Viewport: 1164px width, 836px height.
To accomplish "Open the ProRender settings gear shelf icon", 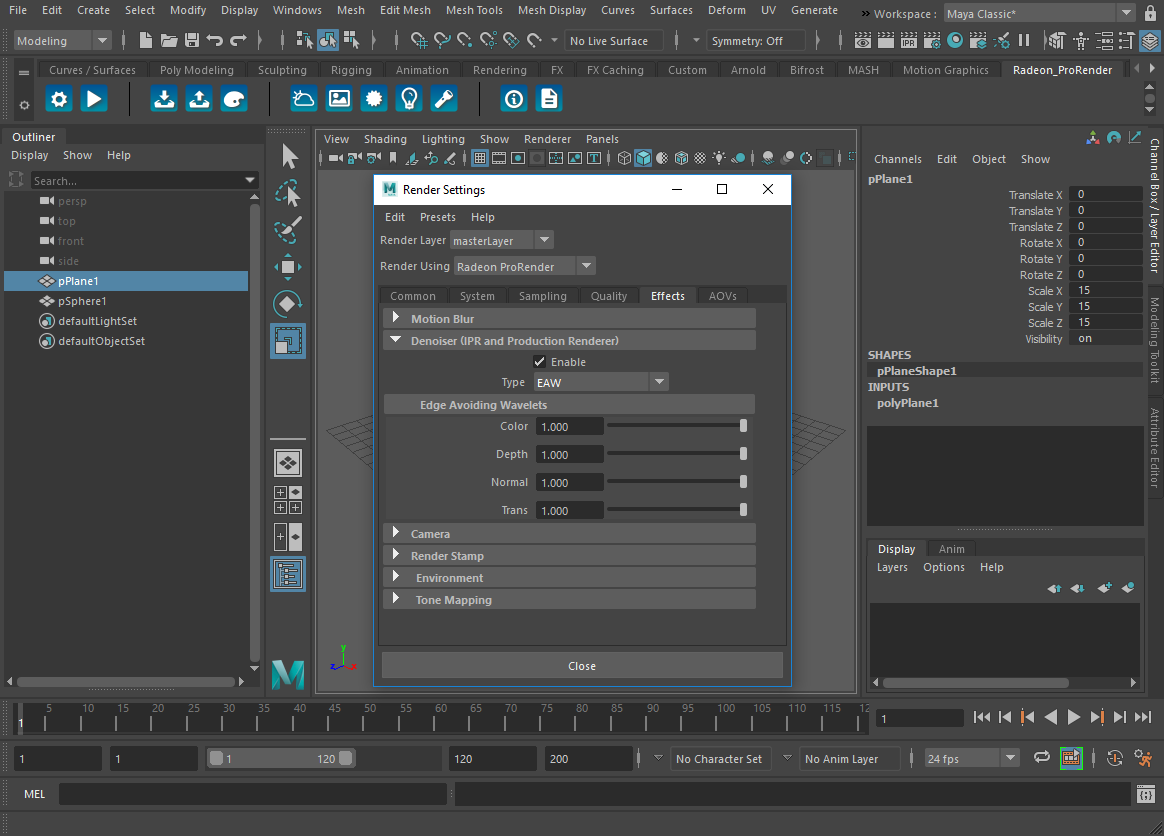I will tap(59, 99).
